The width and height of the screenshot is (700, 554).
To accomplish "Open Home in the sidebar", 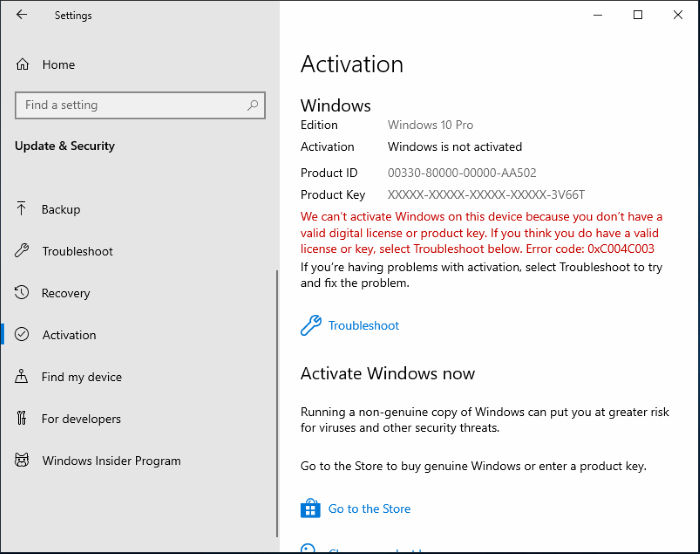I will coord(58,65).
